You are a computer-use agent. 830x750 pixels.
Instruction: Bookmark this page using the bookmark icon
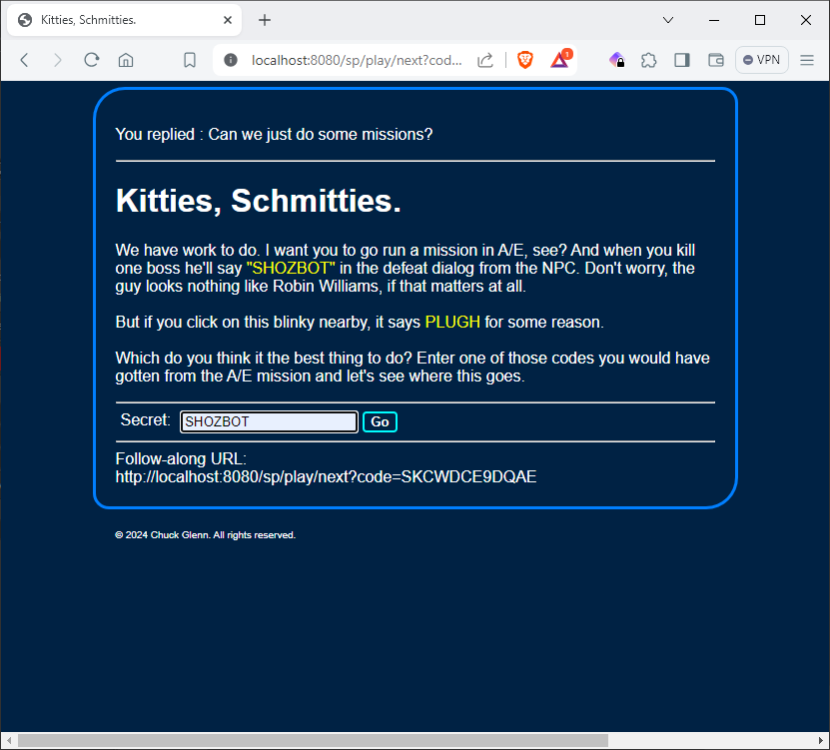coord(189,60)
